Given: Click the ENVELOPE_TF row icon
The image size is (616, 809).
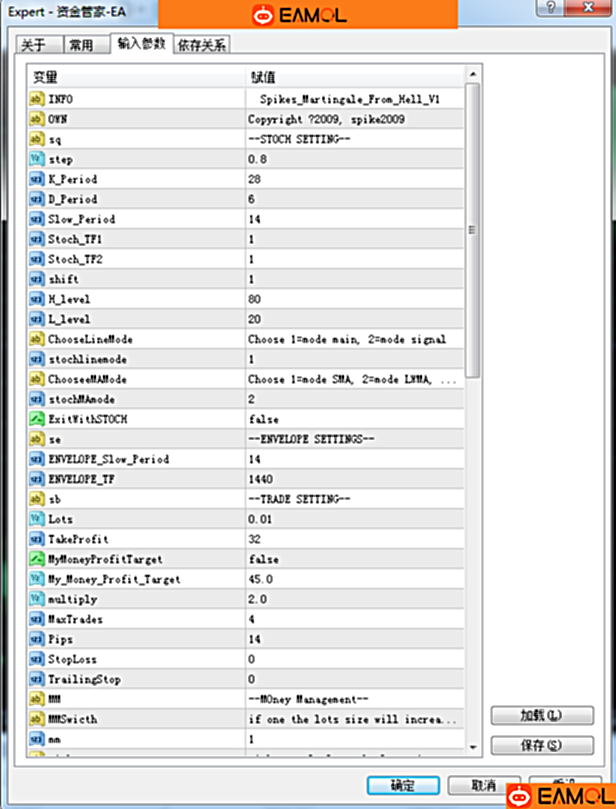Looking at the screenshot, I should coord(38,479).
